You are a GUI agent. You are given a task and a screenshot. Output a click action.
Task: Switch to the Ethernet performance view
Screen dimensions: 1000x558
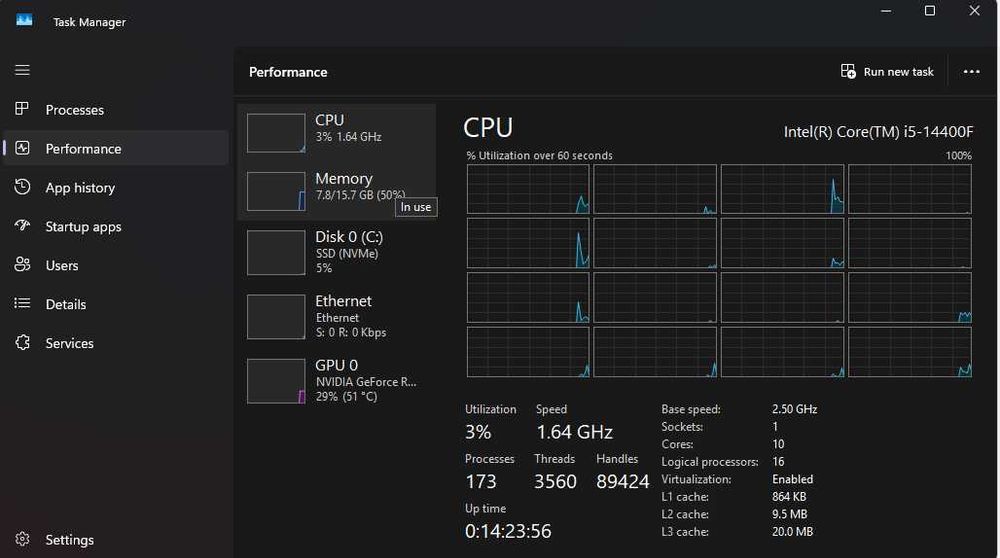point(343,315)
